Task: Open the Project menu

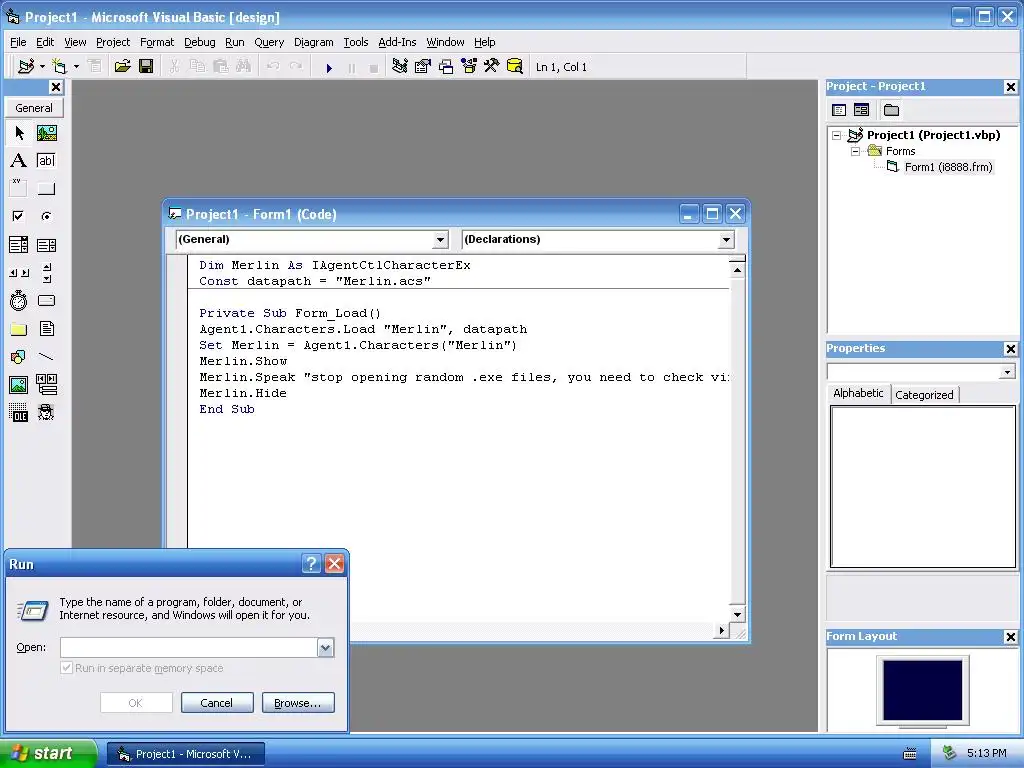Action: 113,42
